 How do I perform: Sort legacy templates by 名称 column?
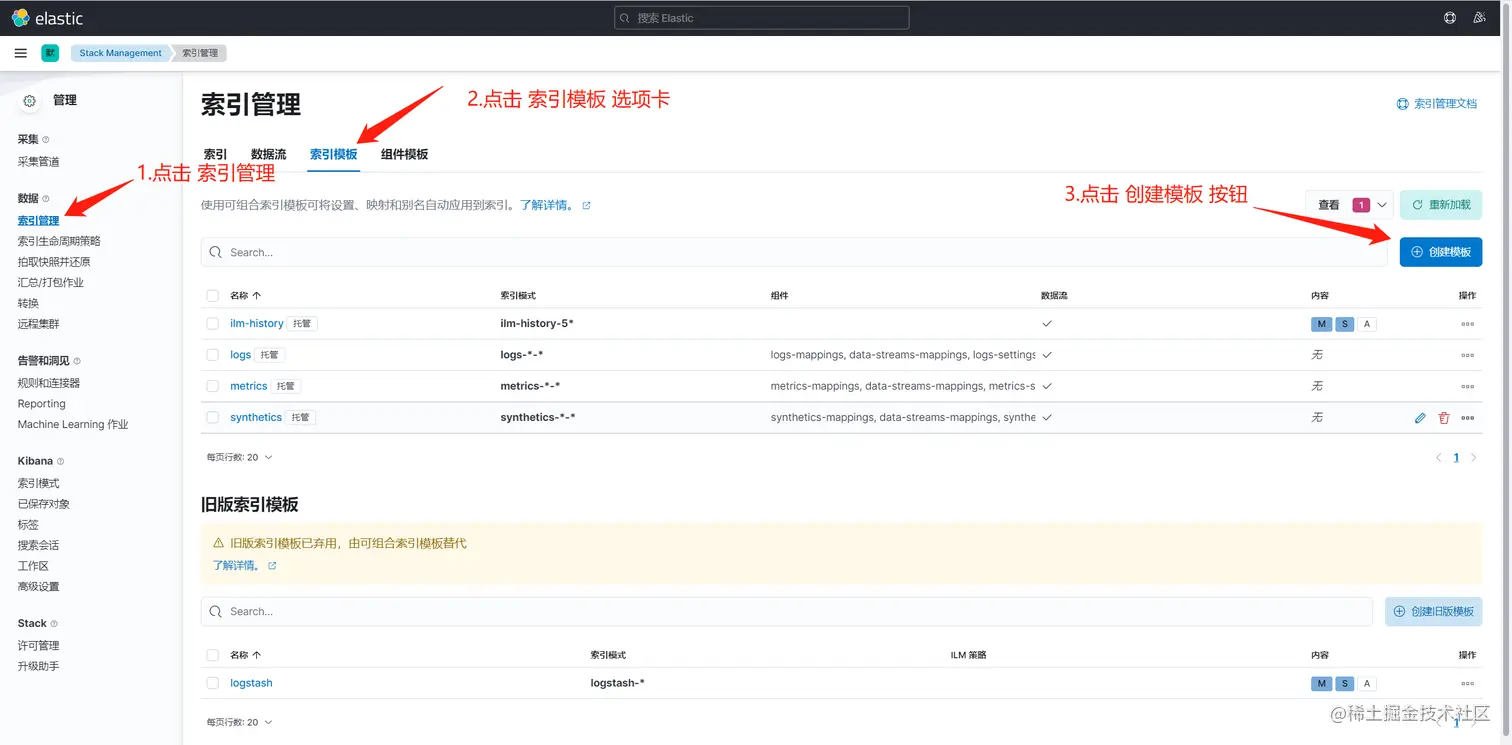point(246,655)
